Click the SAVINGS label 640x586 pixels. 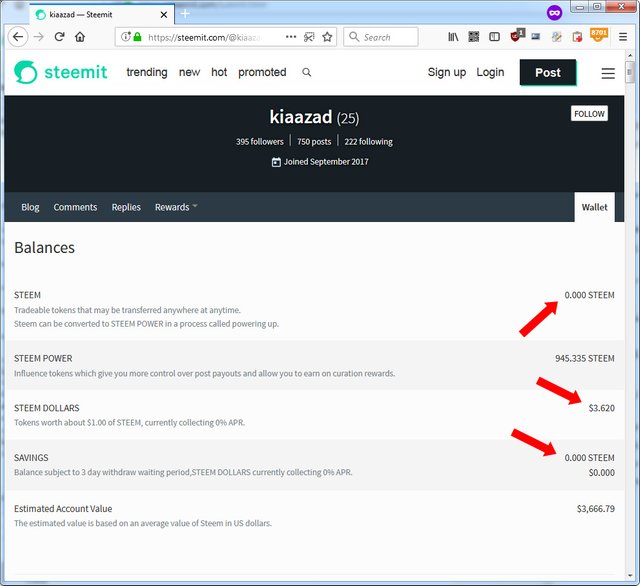tap(31, 458)
